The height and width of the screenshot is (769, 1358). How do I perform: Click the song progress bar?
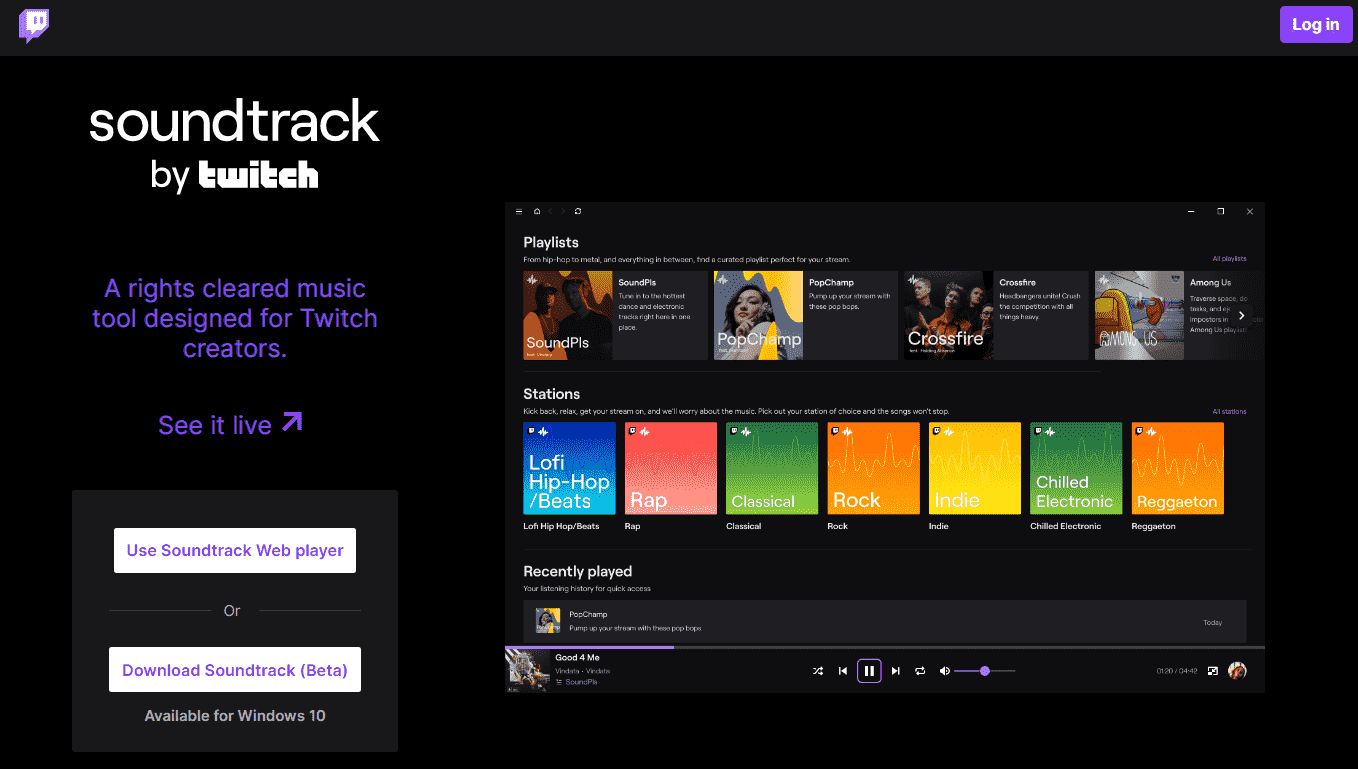point(885,648)
